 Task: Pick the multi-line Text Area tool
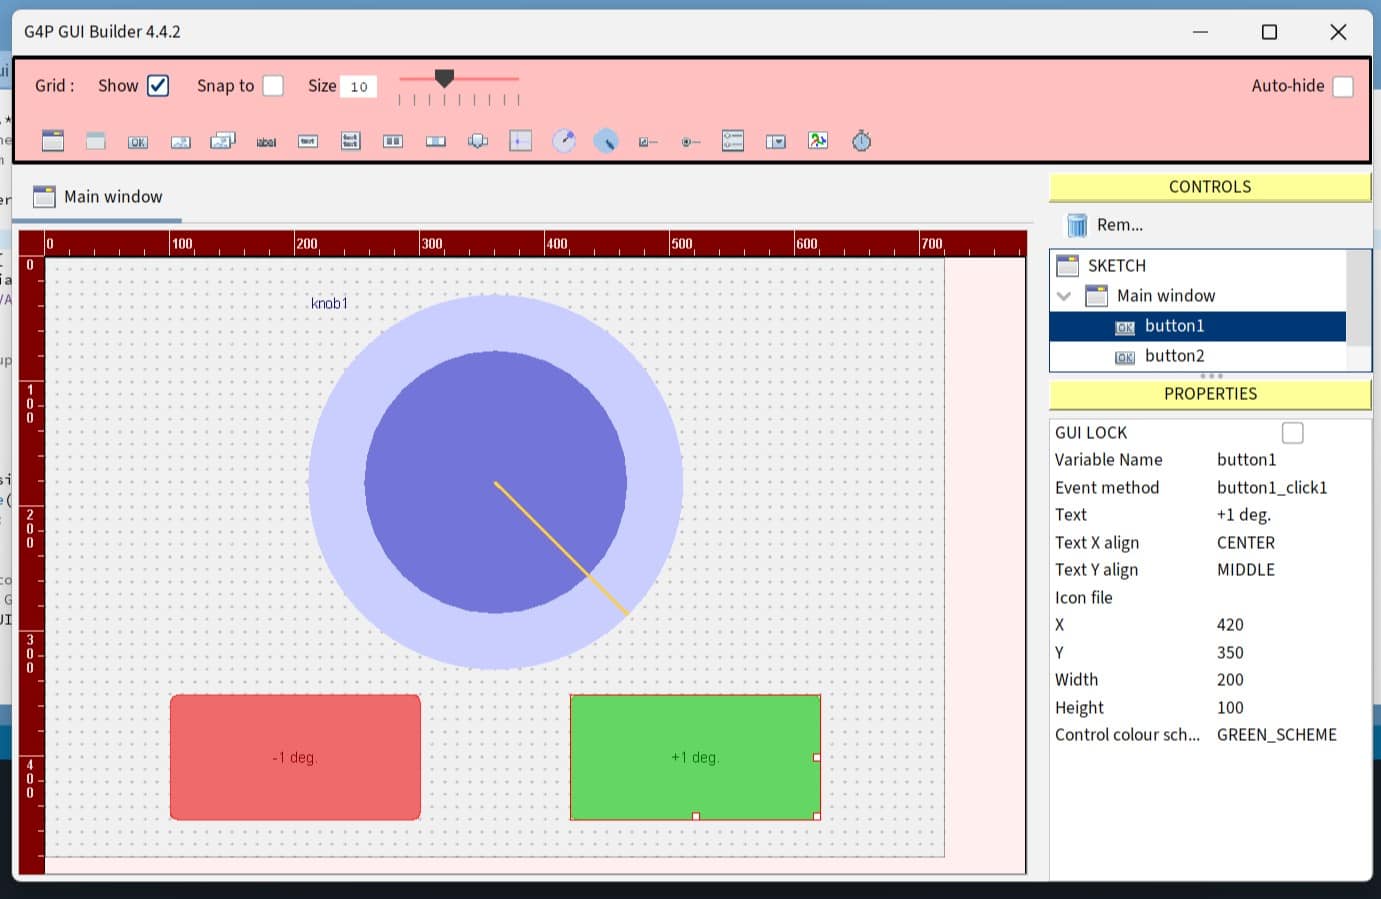[x=350, y=141]
